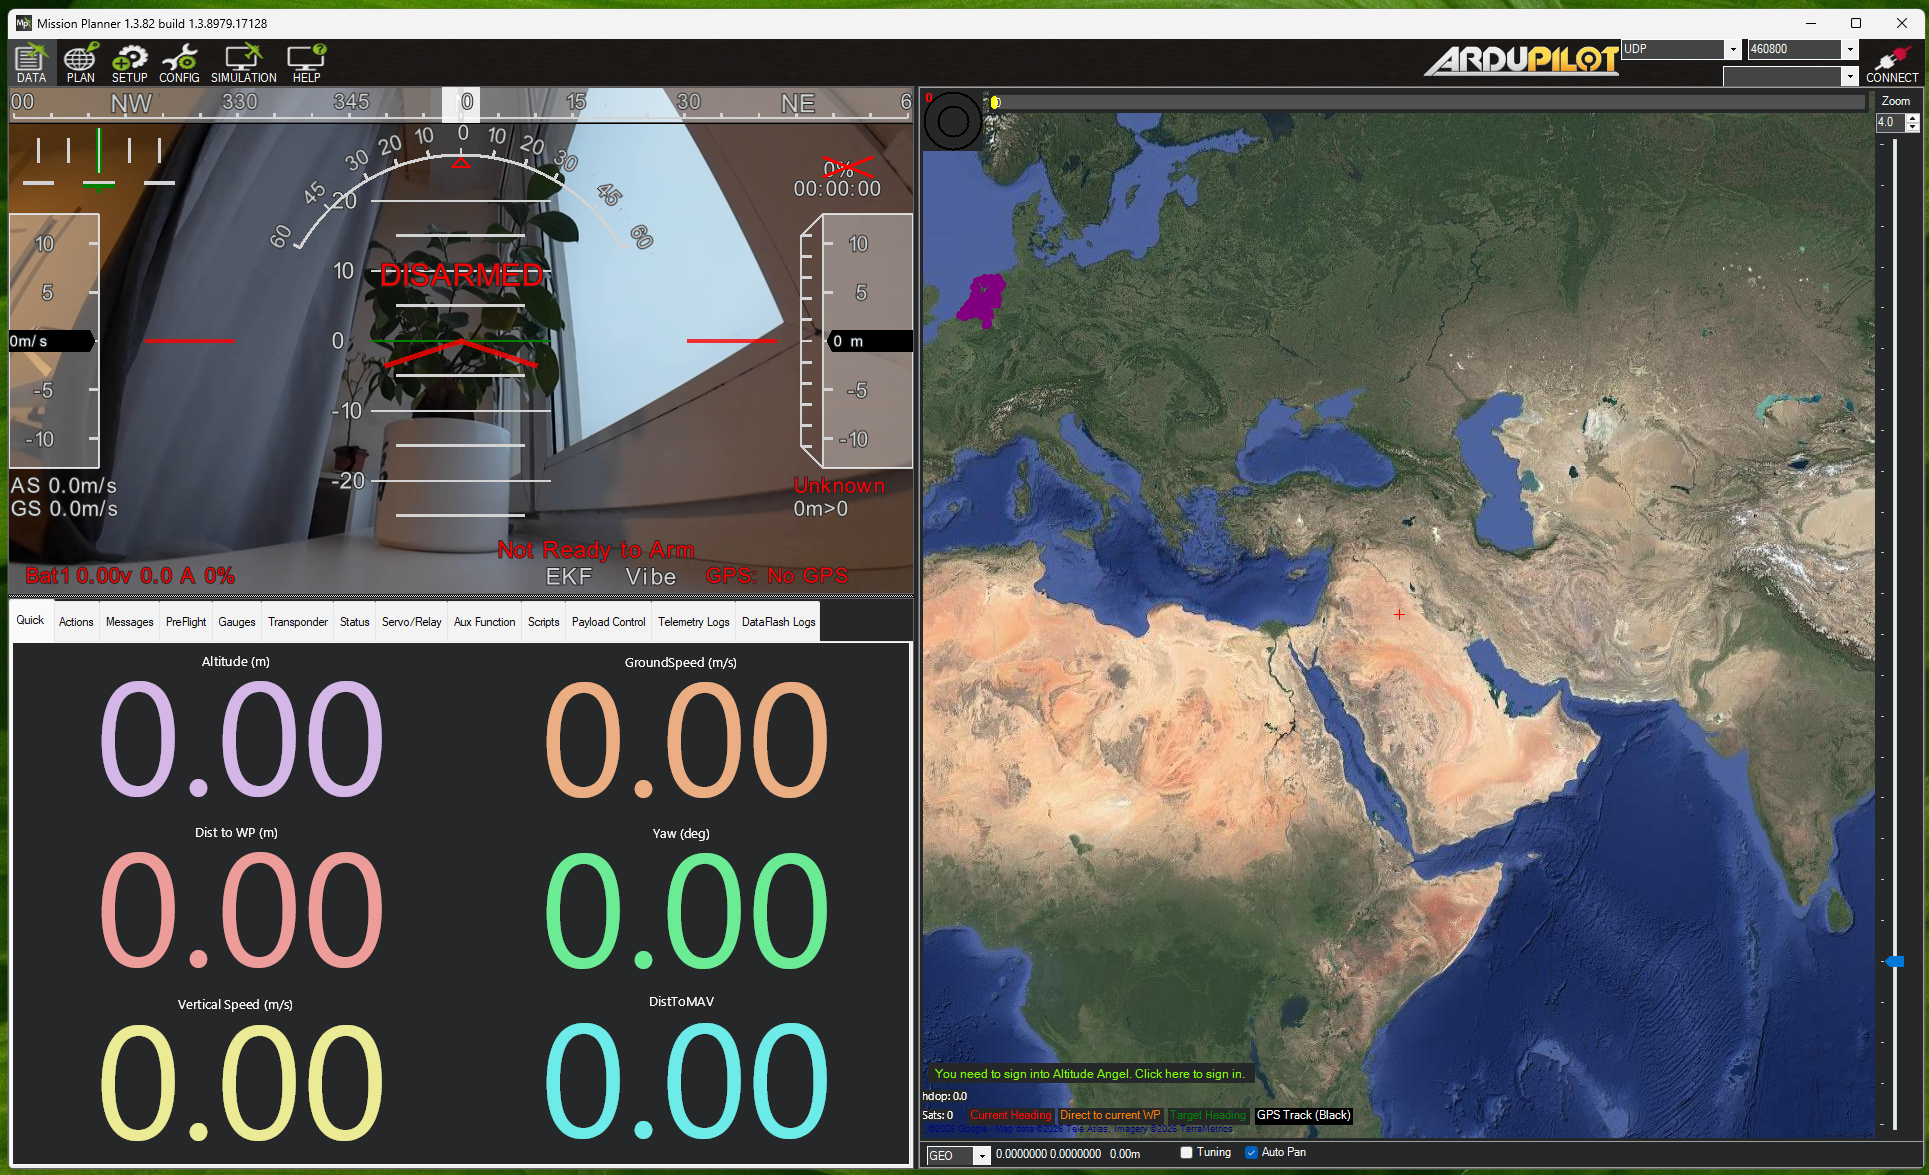The image size is (1929, 1175).
Task: Open the SETUP screen
Action: point(129,63)
